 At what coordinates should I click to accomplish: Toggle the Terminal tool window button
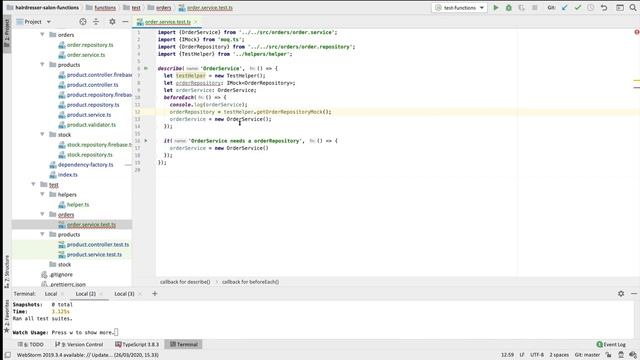184,344
